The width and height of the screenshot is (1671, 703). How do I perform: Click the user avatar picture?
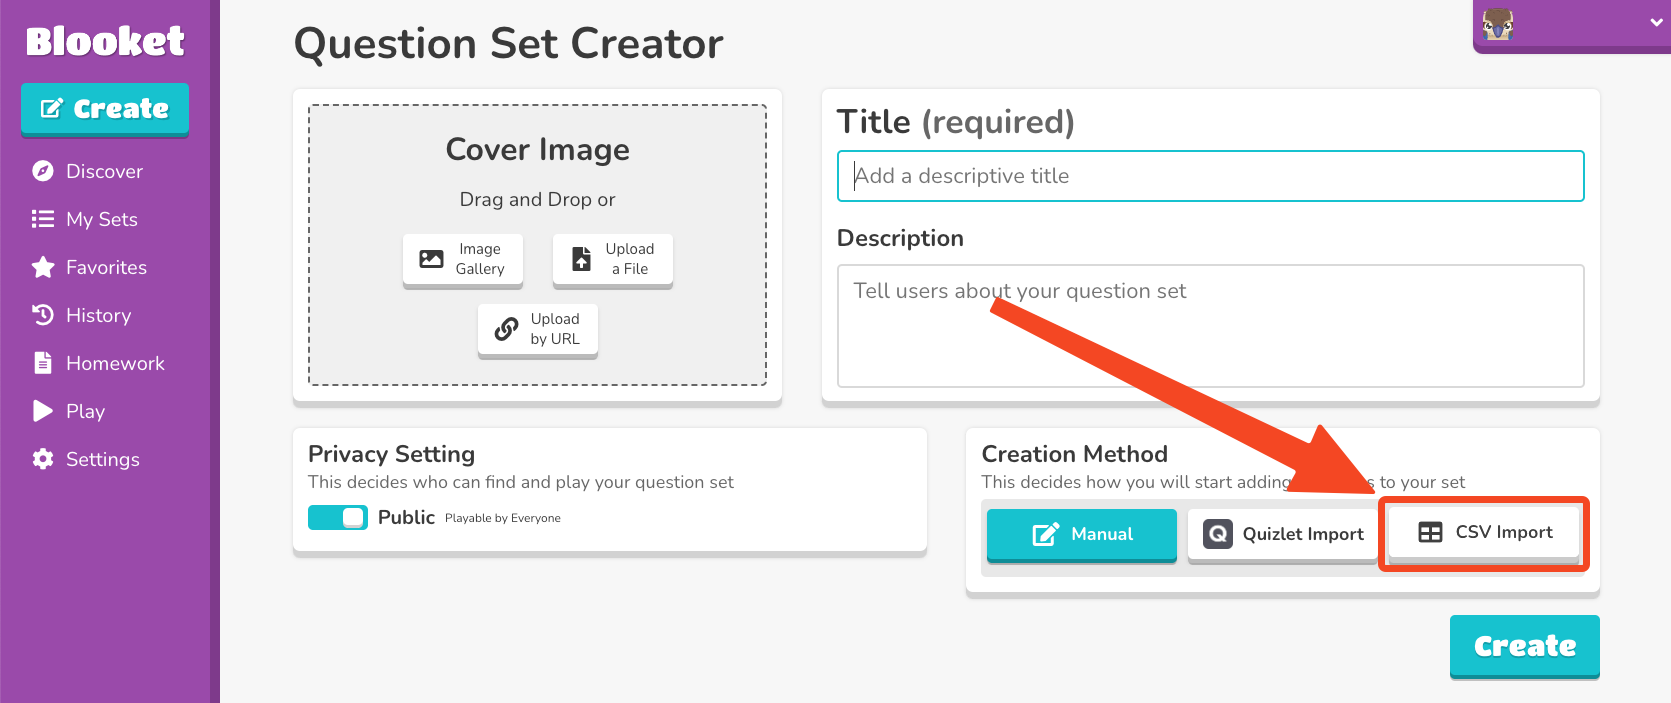(x=1498, y=23)
